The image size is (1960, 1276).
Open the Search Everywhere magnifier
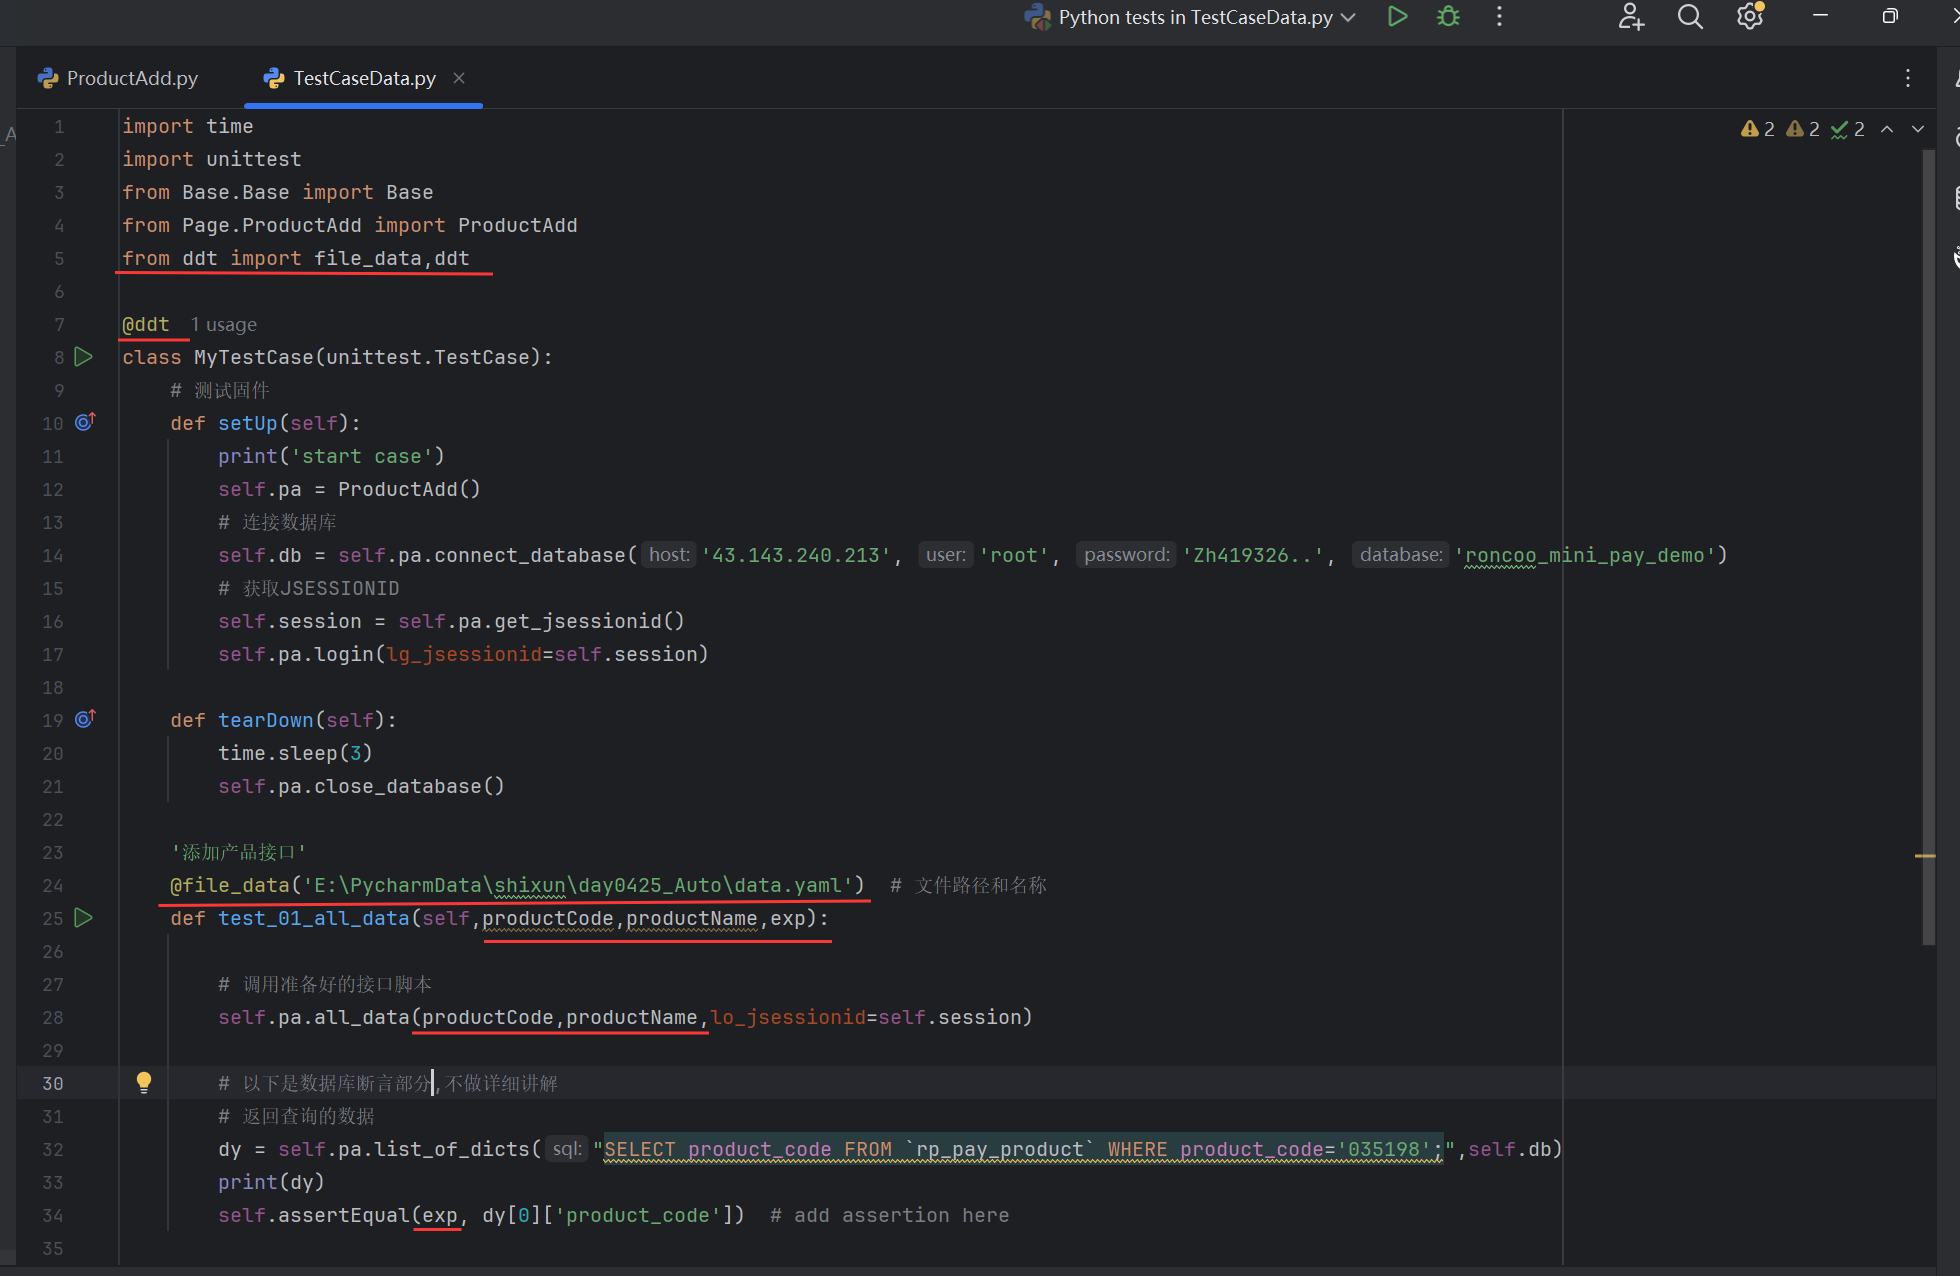point(1689,17)
